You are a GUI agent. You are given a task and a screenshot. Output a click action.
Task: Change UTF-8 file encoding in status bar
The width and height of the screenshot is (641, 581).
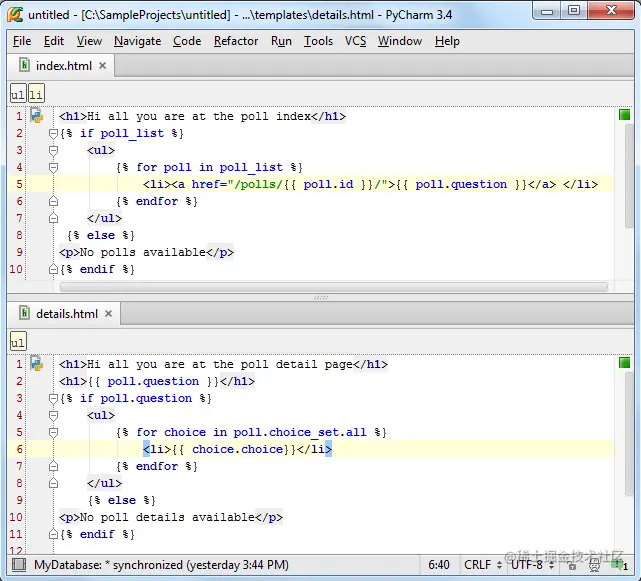[532, 565]
